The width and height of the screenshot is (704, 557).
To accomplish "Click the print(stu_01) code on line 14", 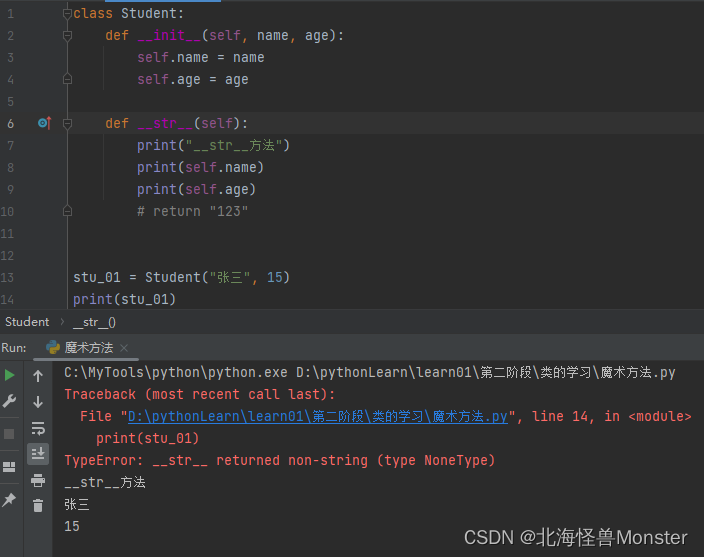I will coord(124,299).
